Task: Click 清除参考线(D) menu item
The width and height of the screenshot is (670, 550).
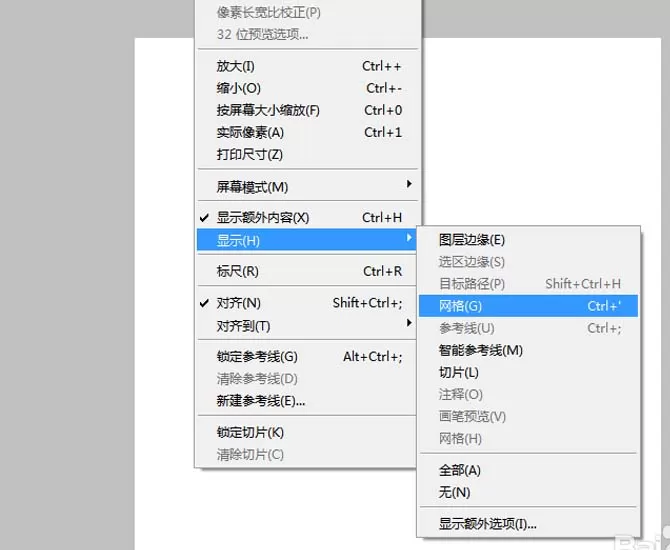Action: 307,379
